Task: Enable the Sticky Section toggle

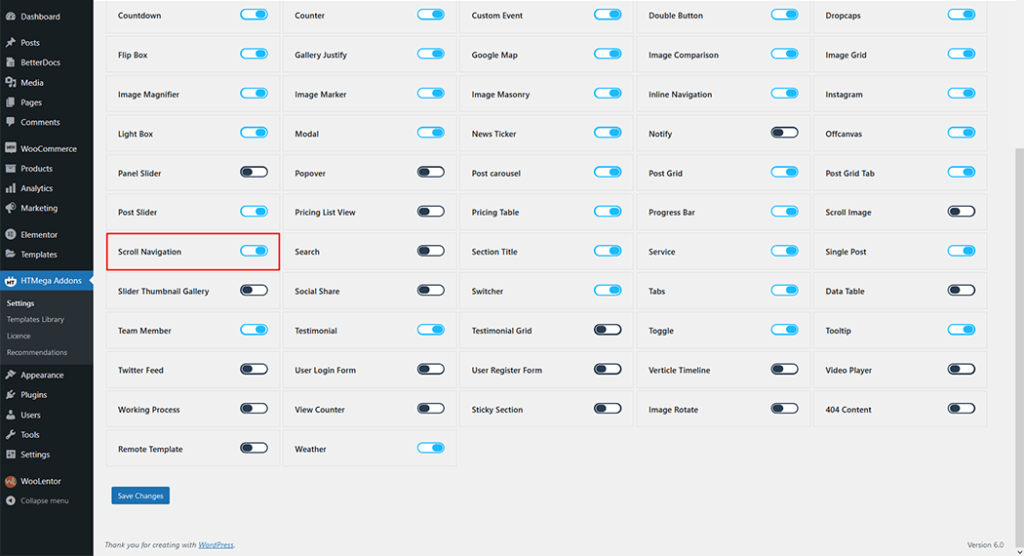Action: (607, 409)
